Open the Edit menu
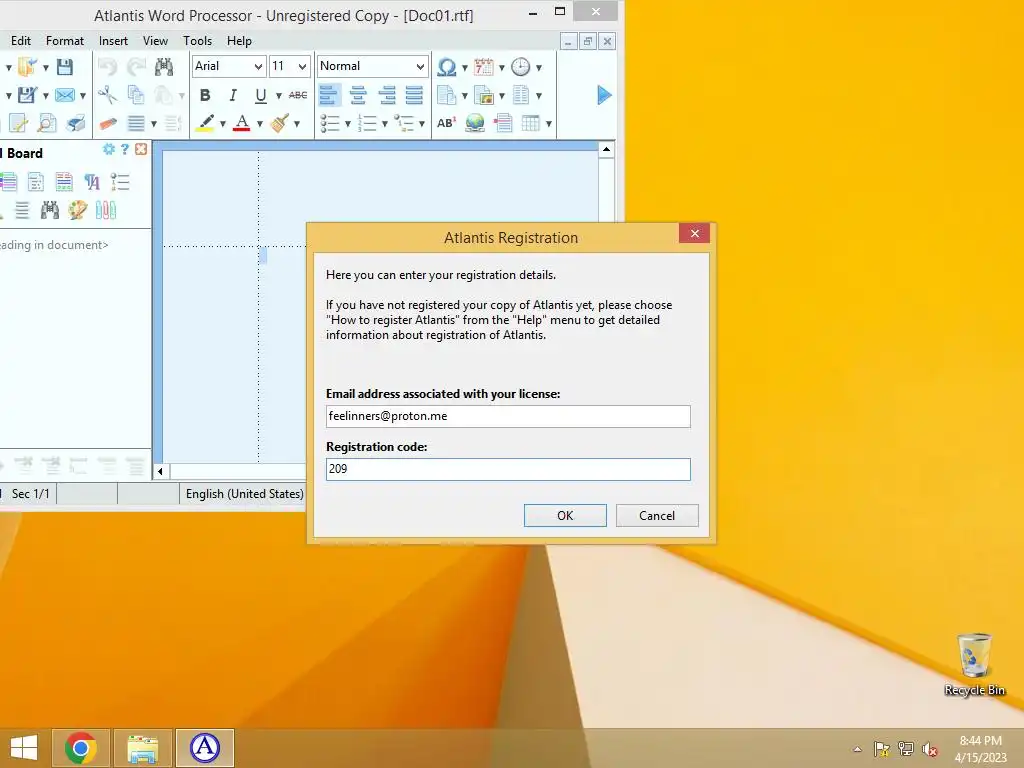Viewport: 1024px width, 768px height. (x=21, y=40)
